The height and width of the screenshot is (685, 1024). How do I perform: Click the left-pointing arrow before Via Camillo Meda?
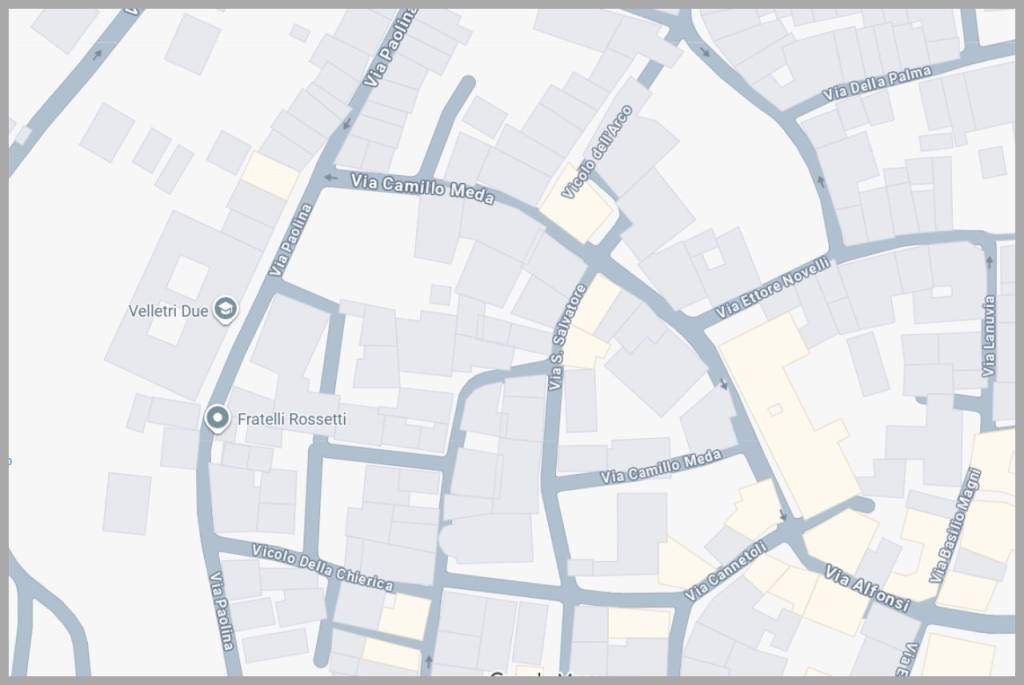point(329,178)
